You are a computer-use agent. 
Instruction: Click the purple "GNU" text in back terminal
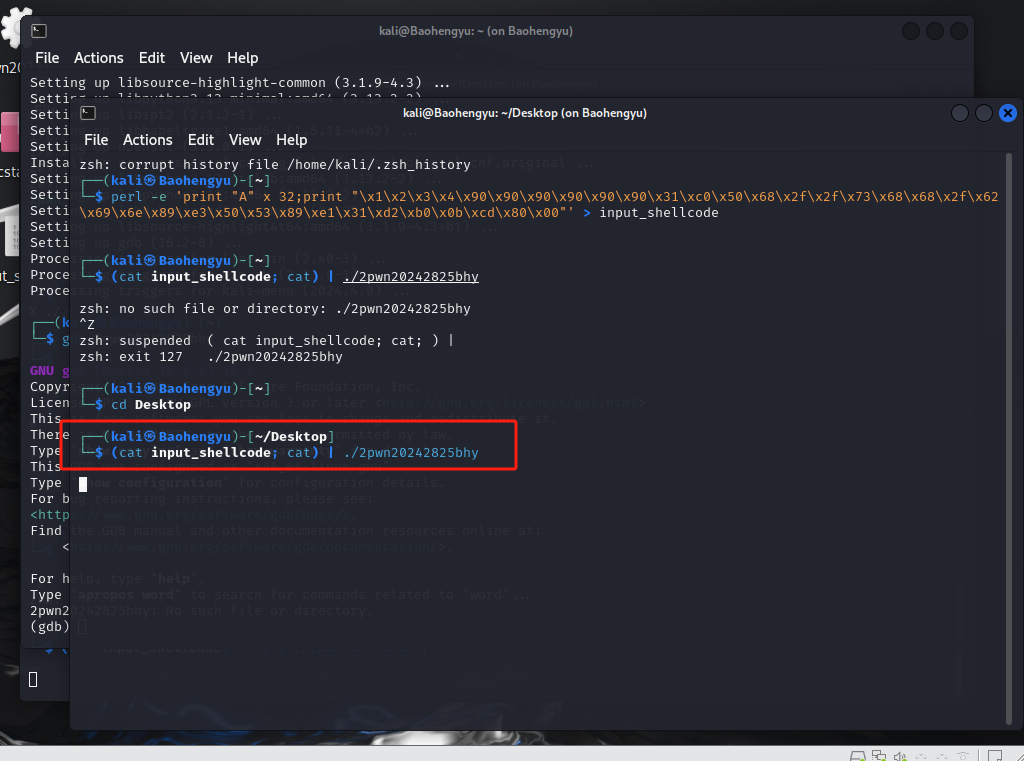pyautogui.click(x=42, y=371)
